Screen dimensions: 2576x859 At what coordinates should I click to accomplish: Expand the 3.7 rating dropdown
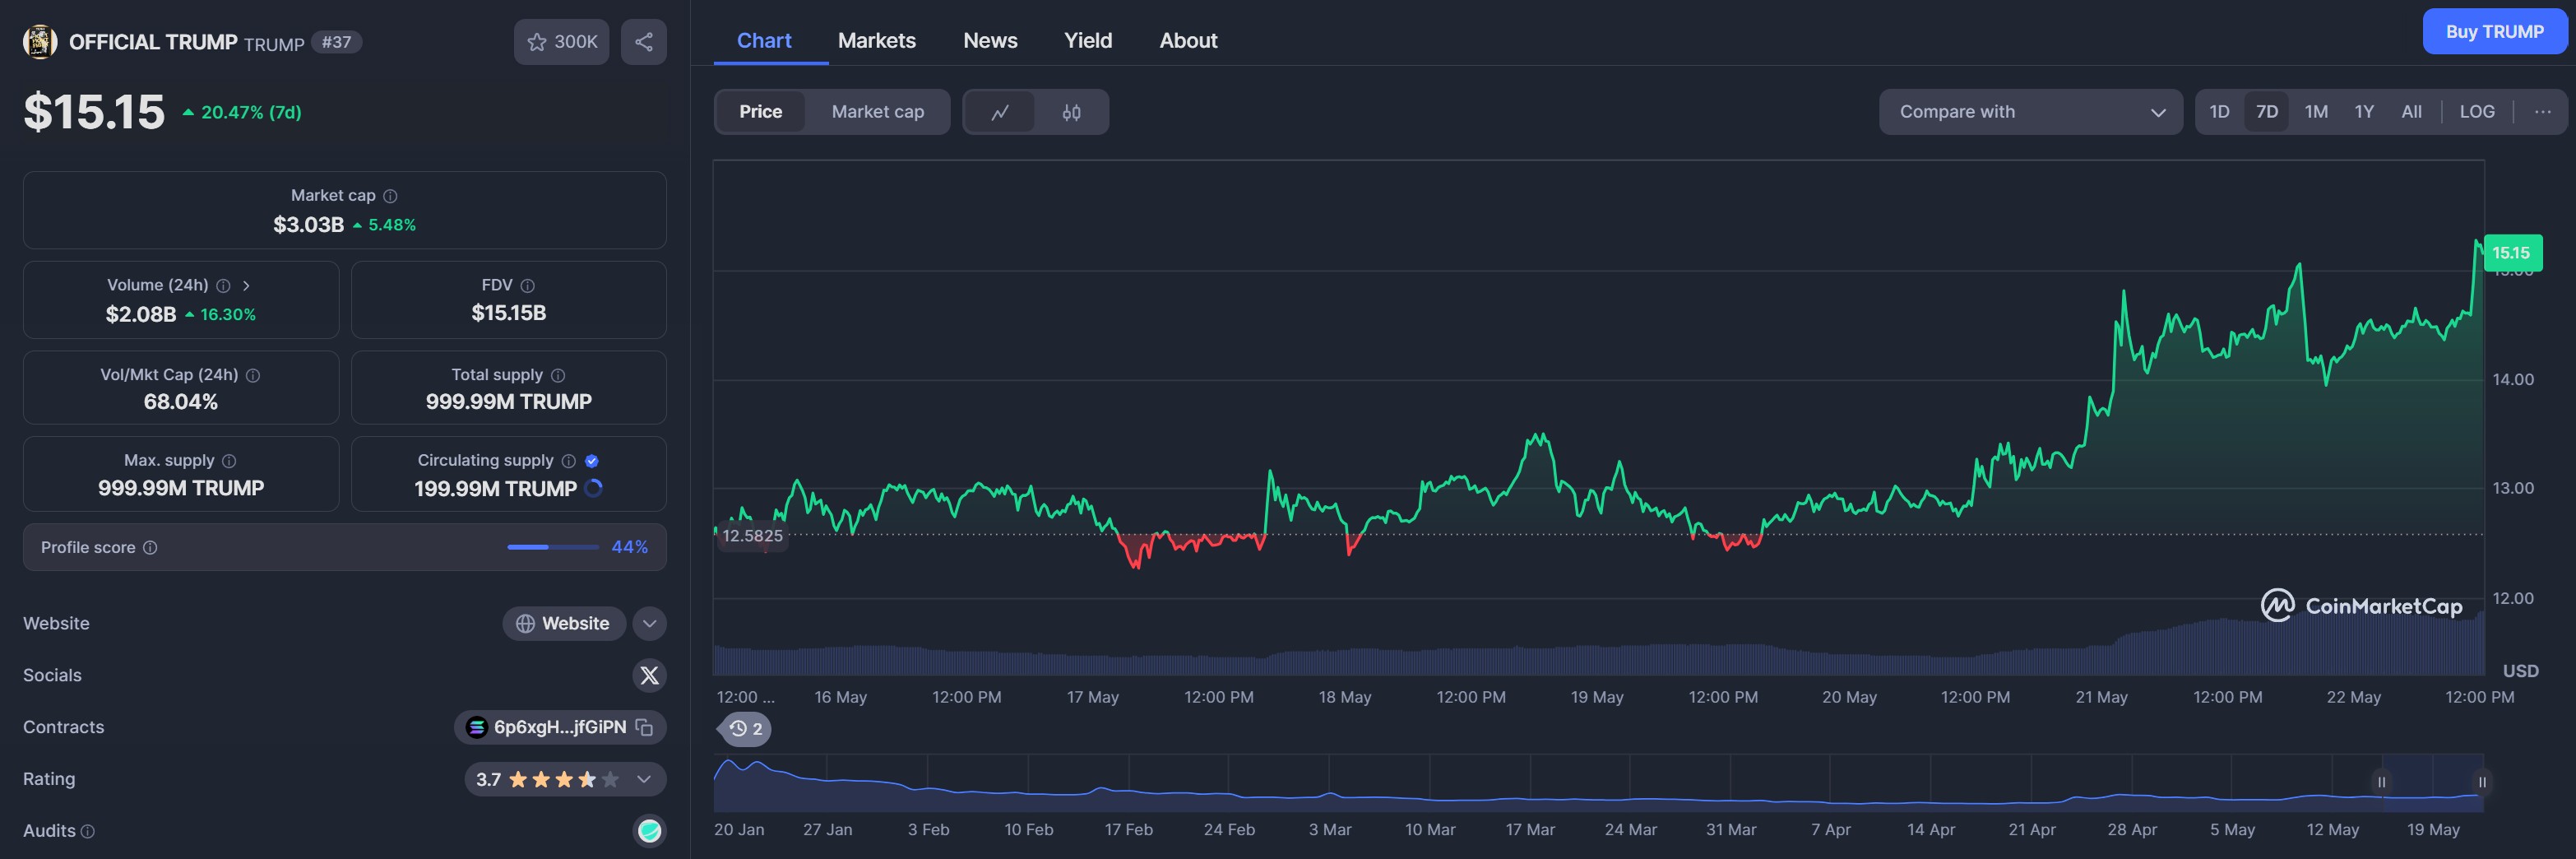click(644, 779)
